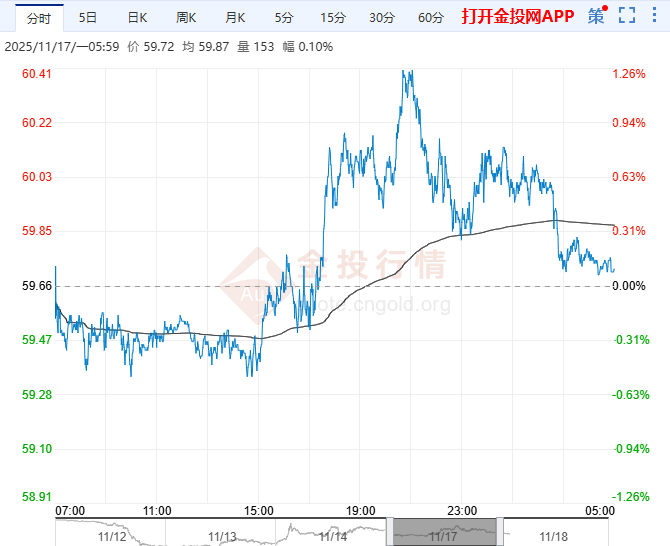Jump to 11/13 on the timeline
The width and height of the screenshot is (670, 546).
[x=224, y=537]
